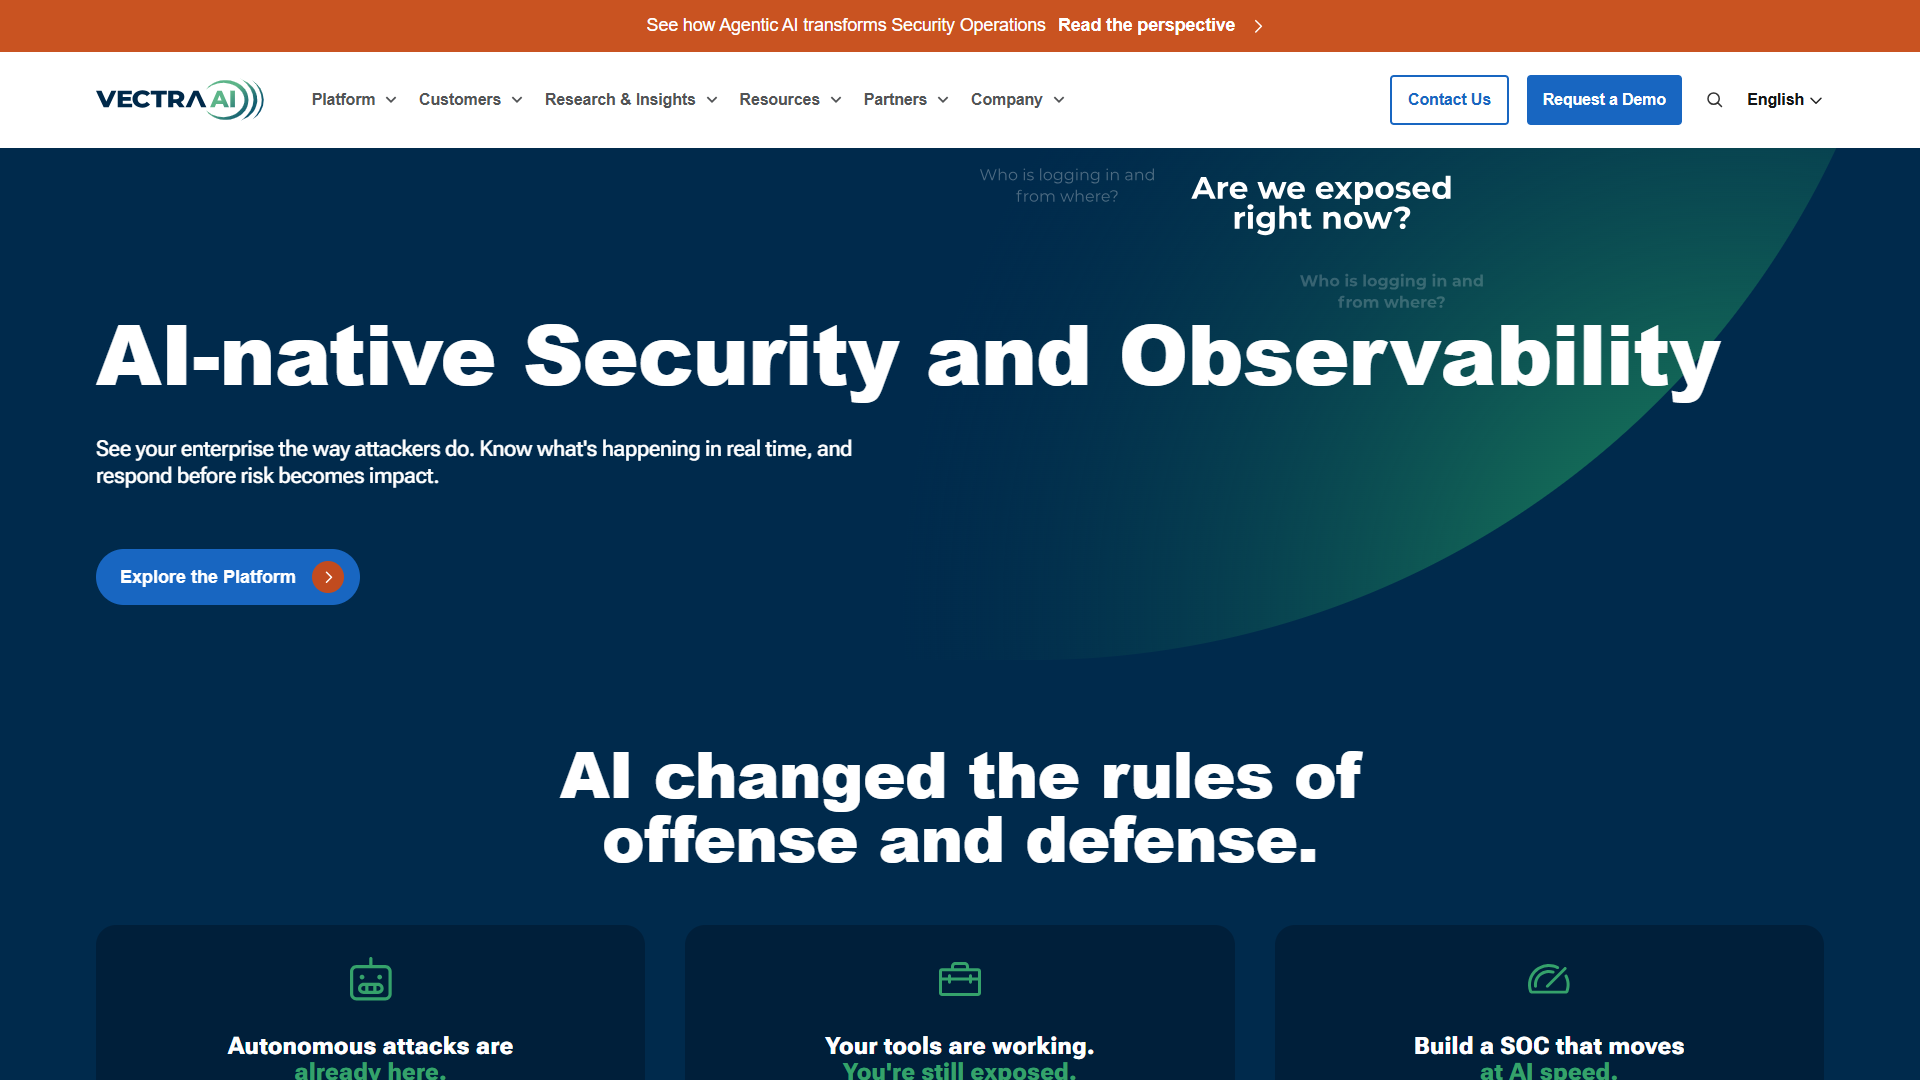This screenshot has height=1080, width=1920.
Task: Click Request a Demo
Action: click(x=1604, y=100)
